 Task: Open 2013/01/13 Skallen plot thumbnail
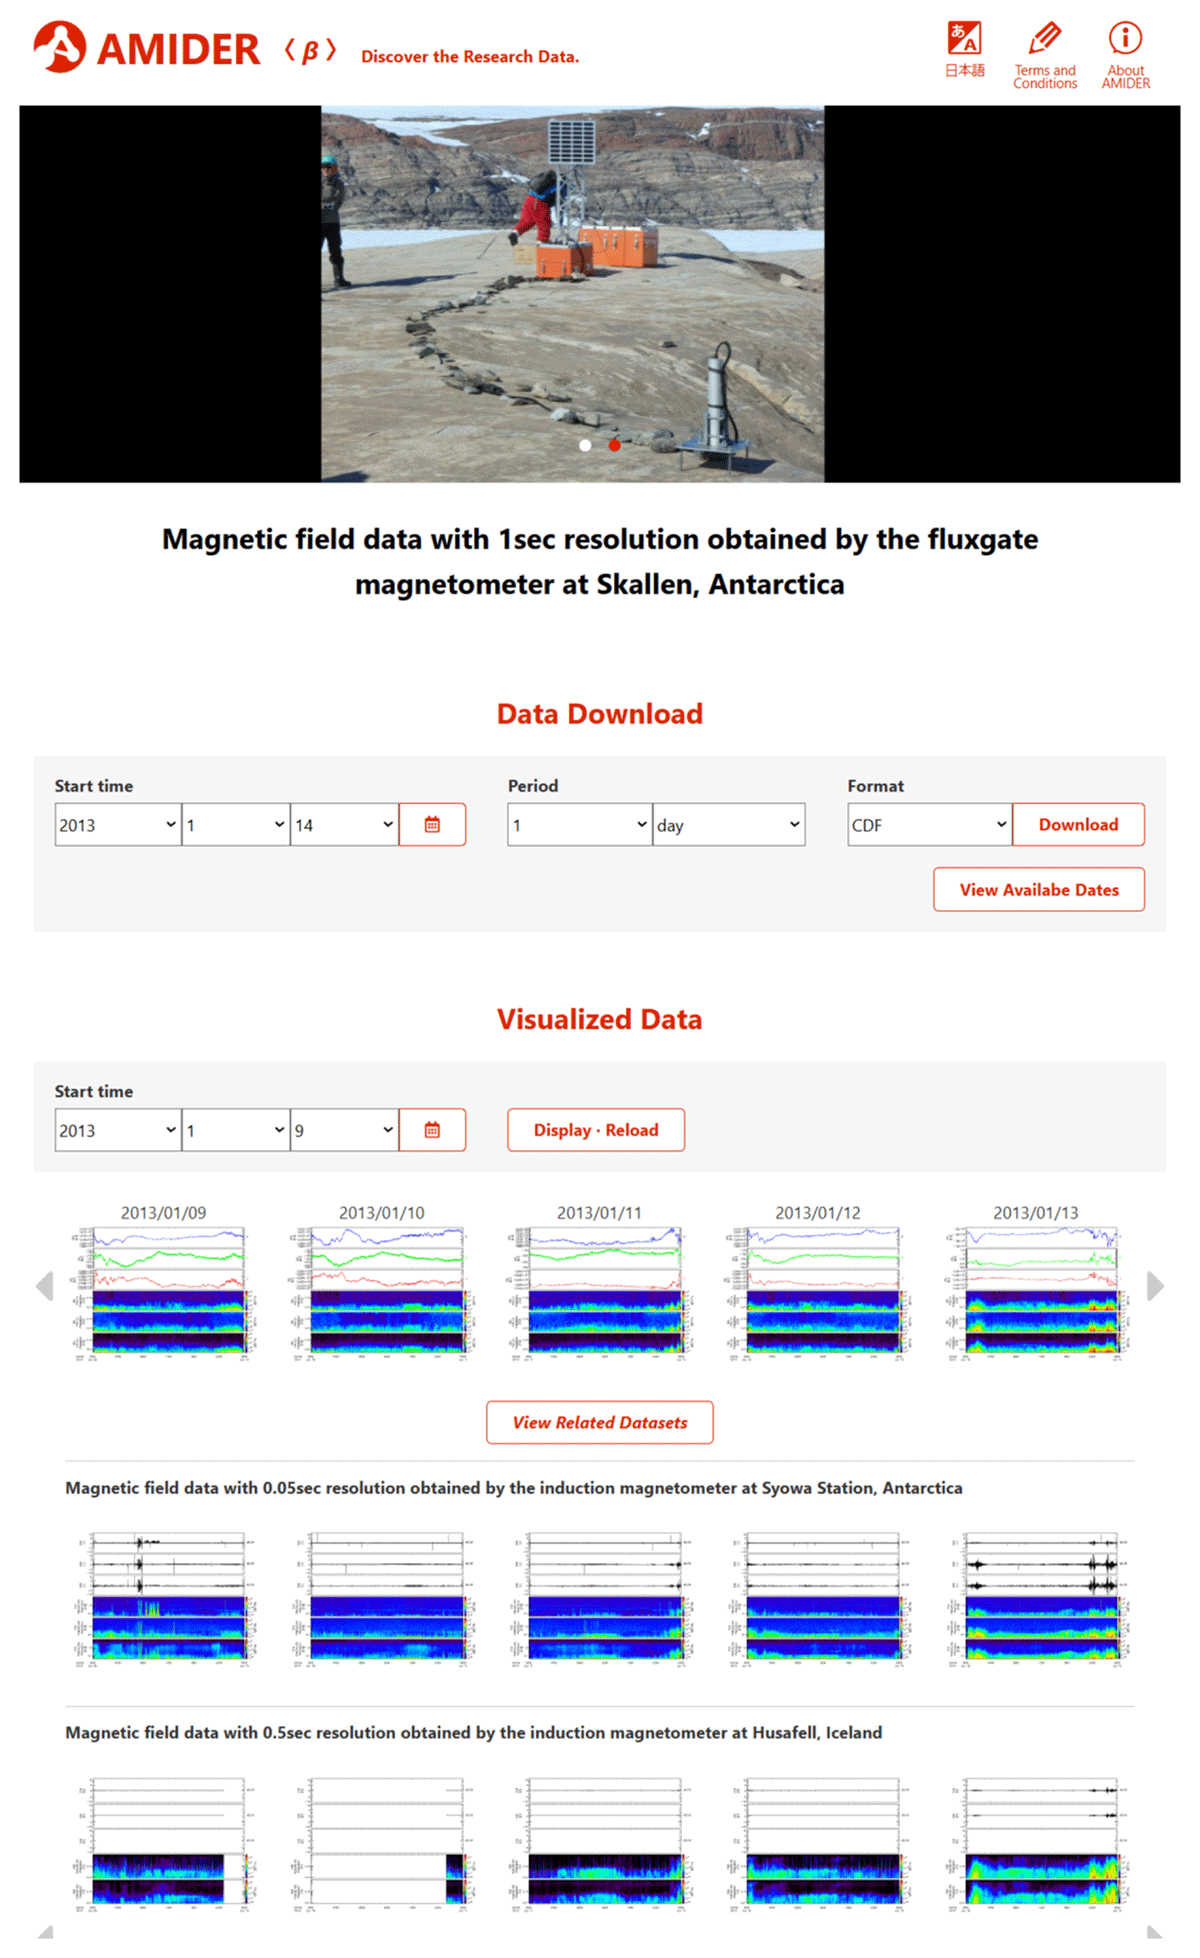pyautogui.click(x=1036, y=1293)
